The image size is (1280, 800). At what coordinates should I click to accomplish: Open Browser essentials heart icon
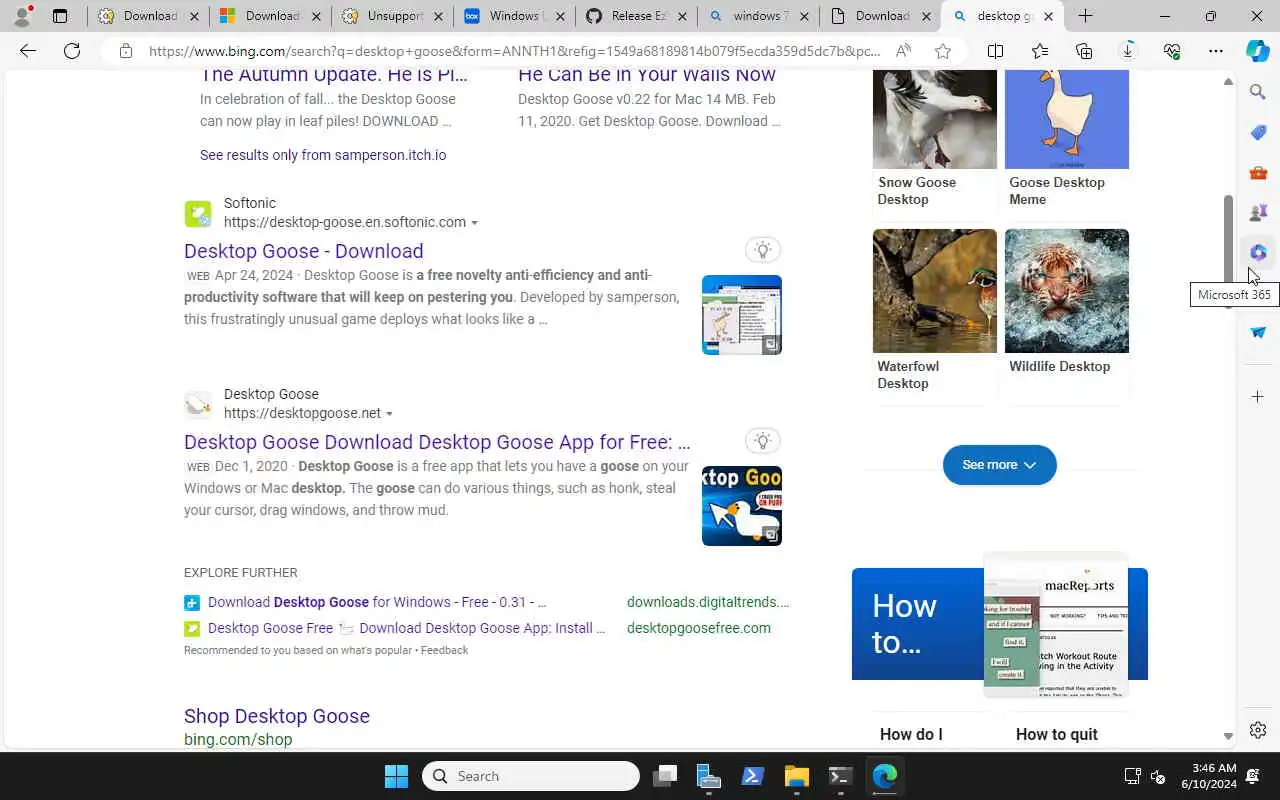point(1172,51)
